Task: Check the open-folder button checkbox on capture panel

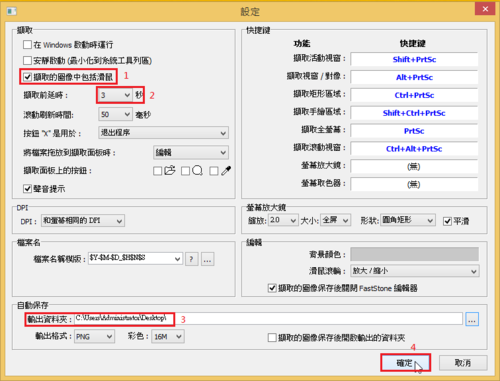Action: [x=157, y=171]
